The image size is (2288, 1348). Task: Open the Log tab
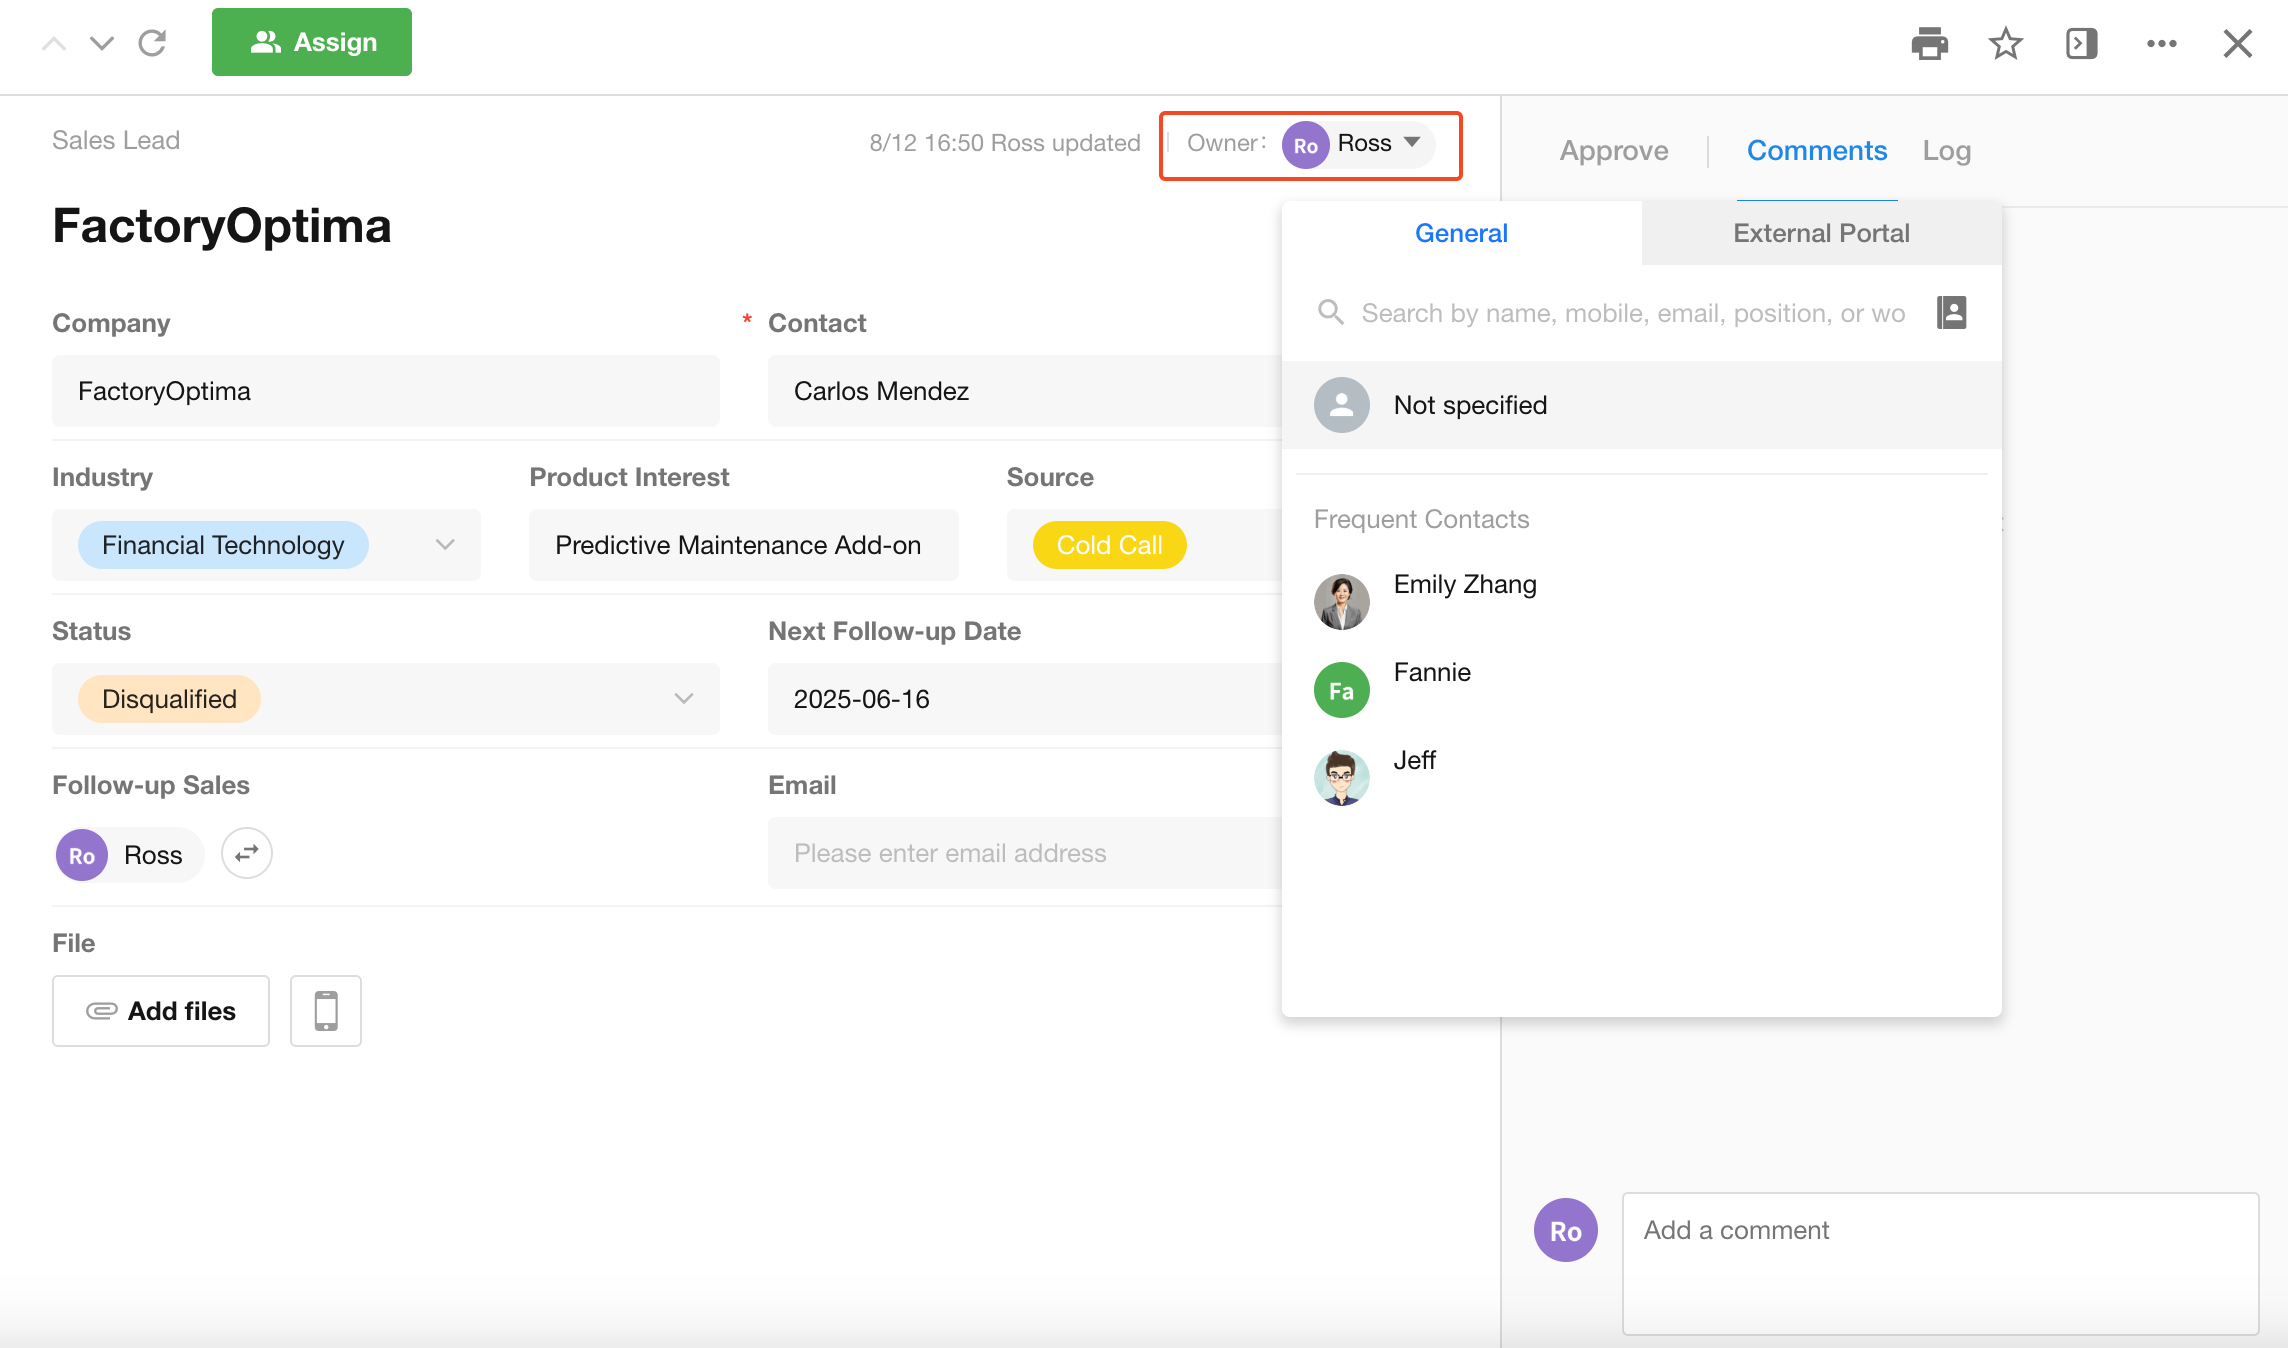(x=1946, y=151)
